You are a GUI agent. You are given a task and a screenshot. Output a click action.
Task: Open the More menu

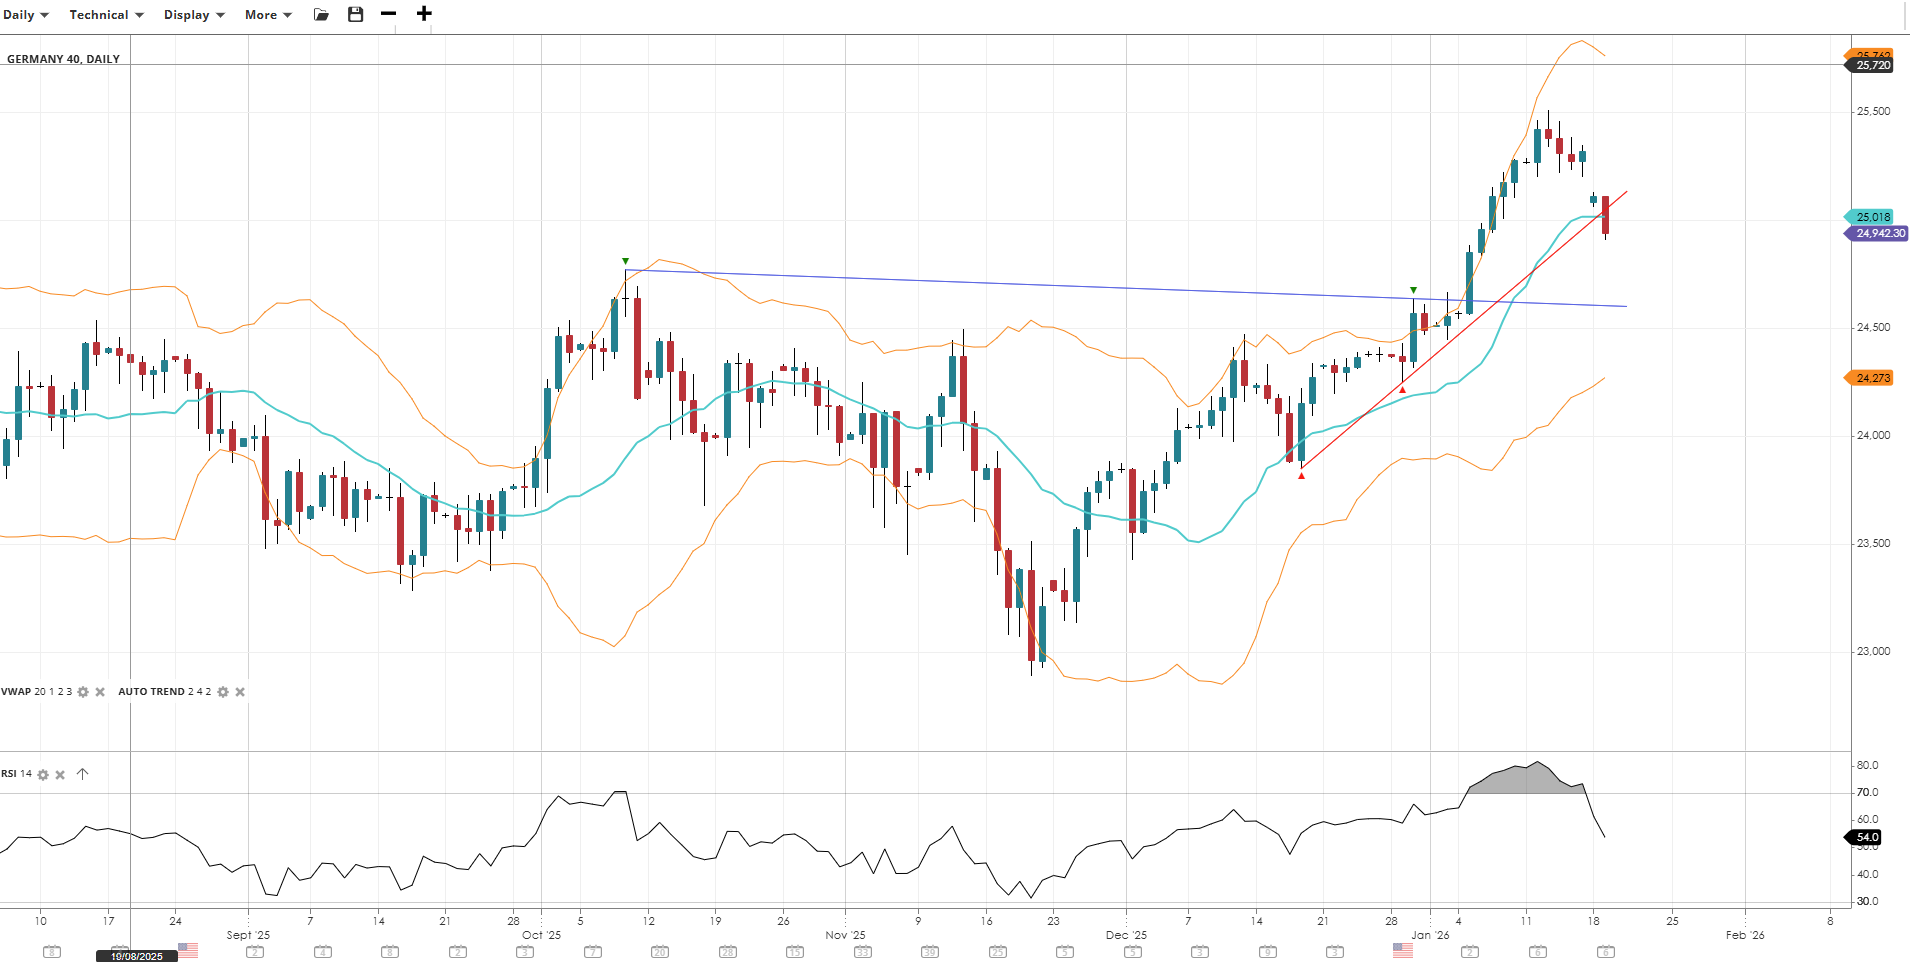tap(268, 15)
